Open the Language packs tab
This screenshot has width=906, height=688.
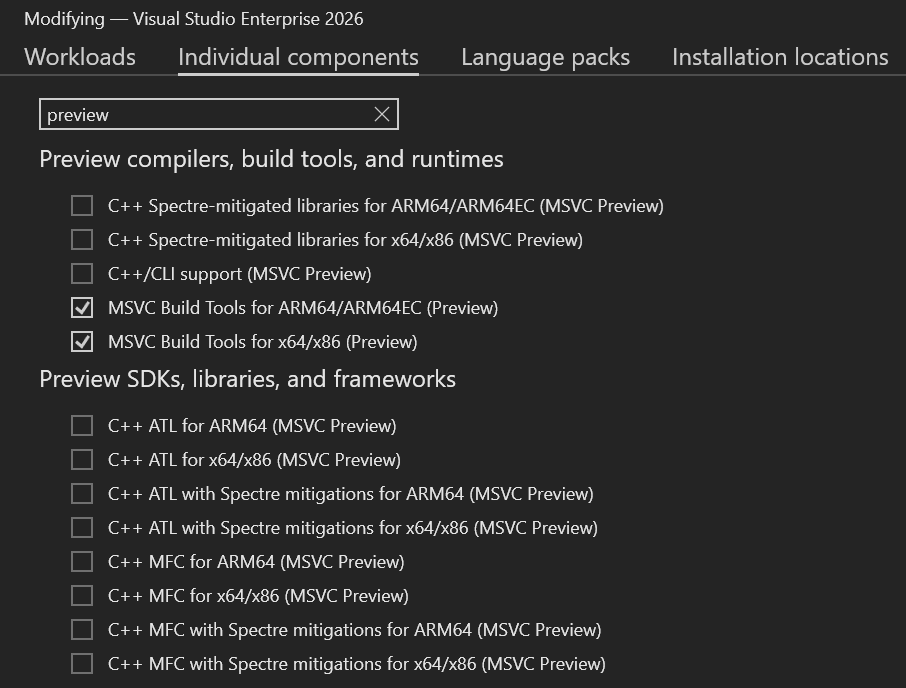coord(545,57)
